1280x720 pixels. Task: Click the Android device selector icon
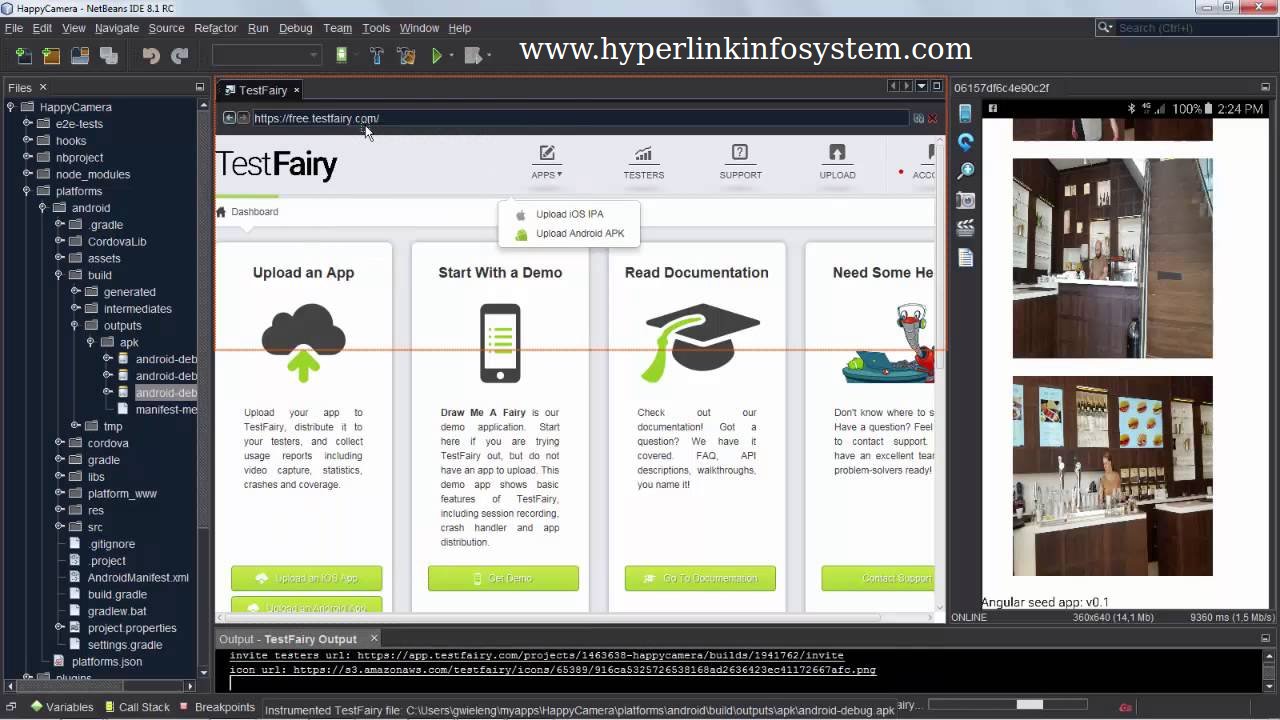[x=341, y=56]
